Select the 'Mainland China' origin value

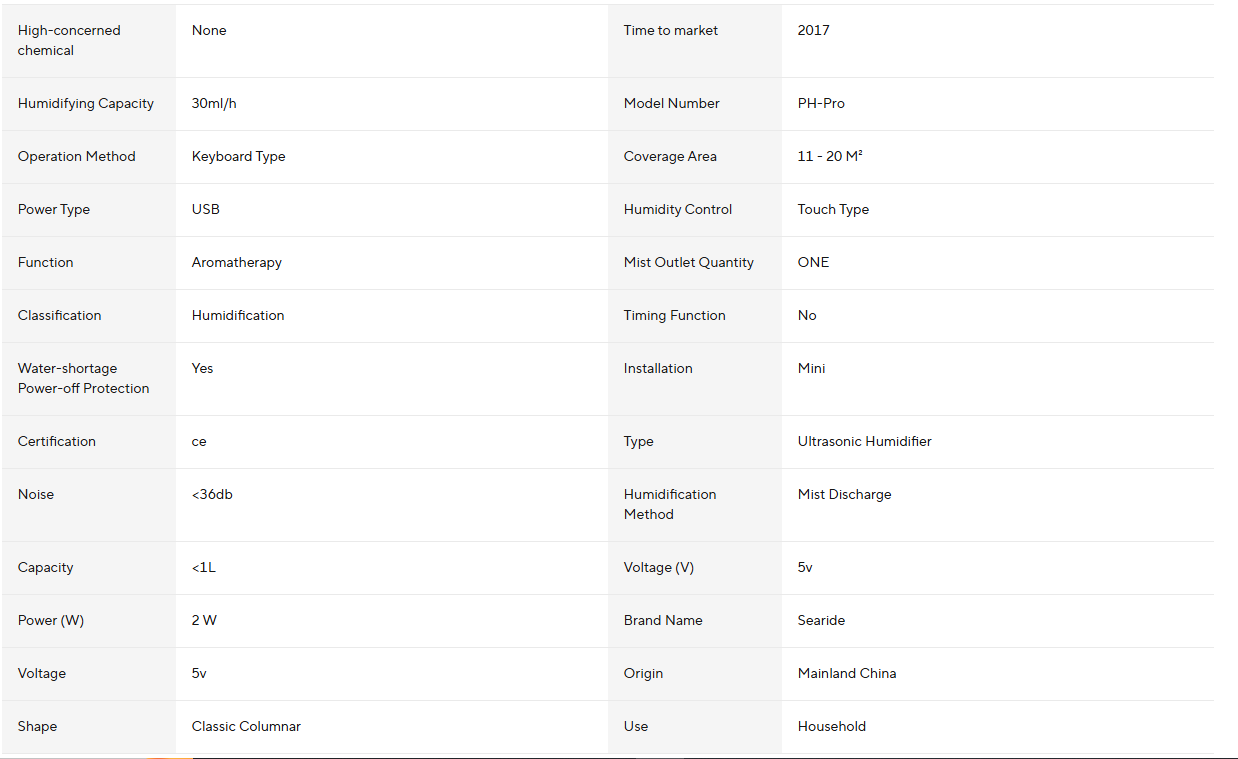[x=846, y=674]
